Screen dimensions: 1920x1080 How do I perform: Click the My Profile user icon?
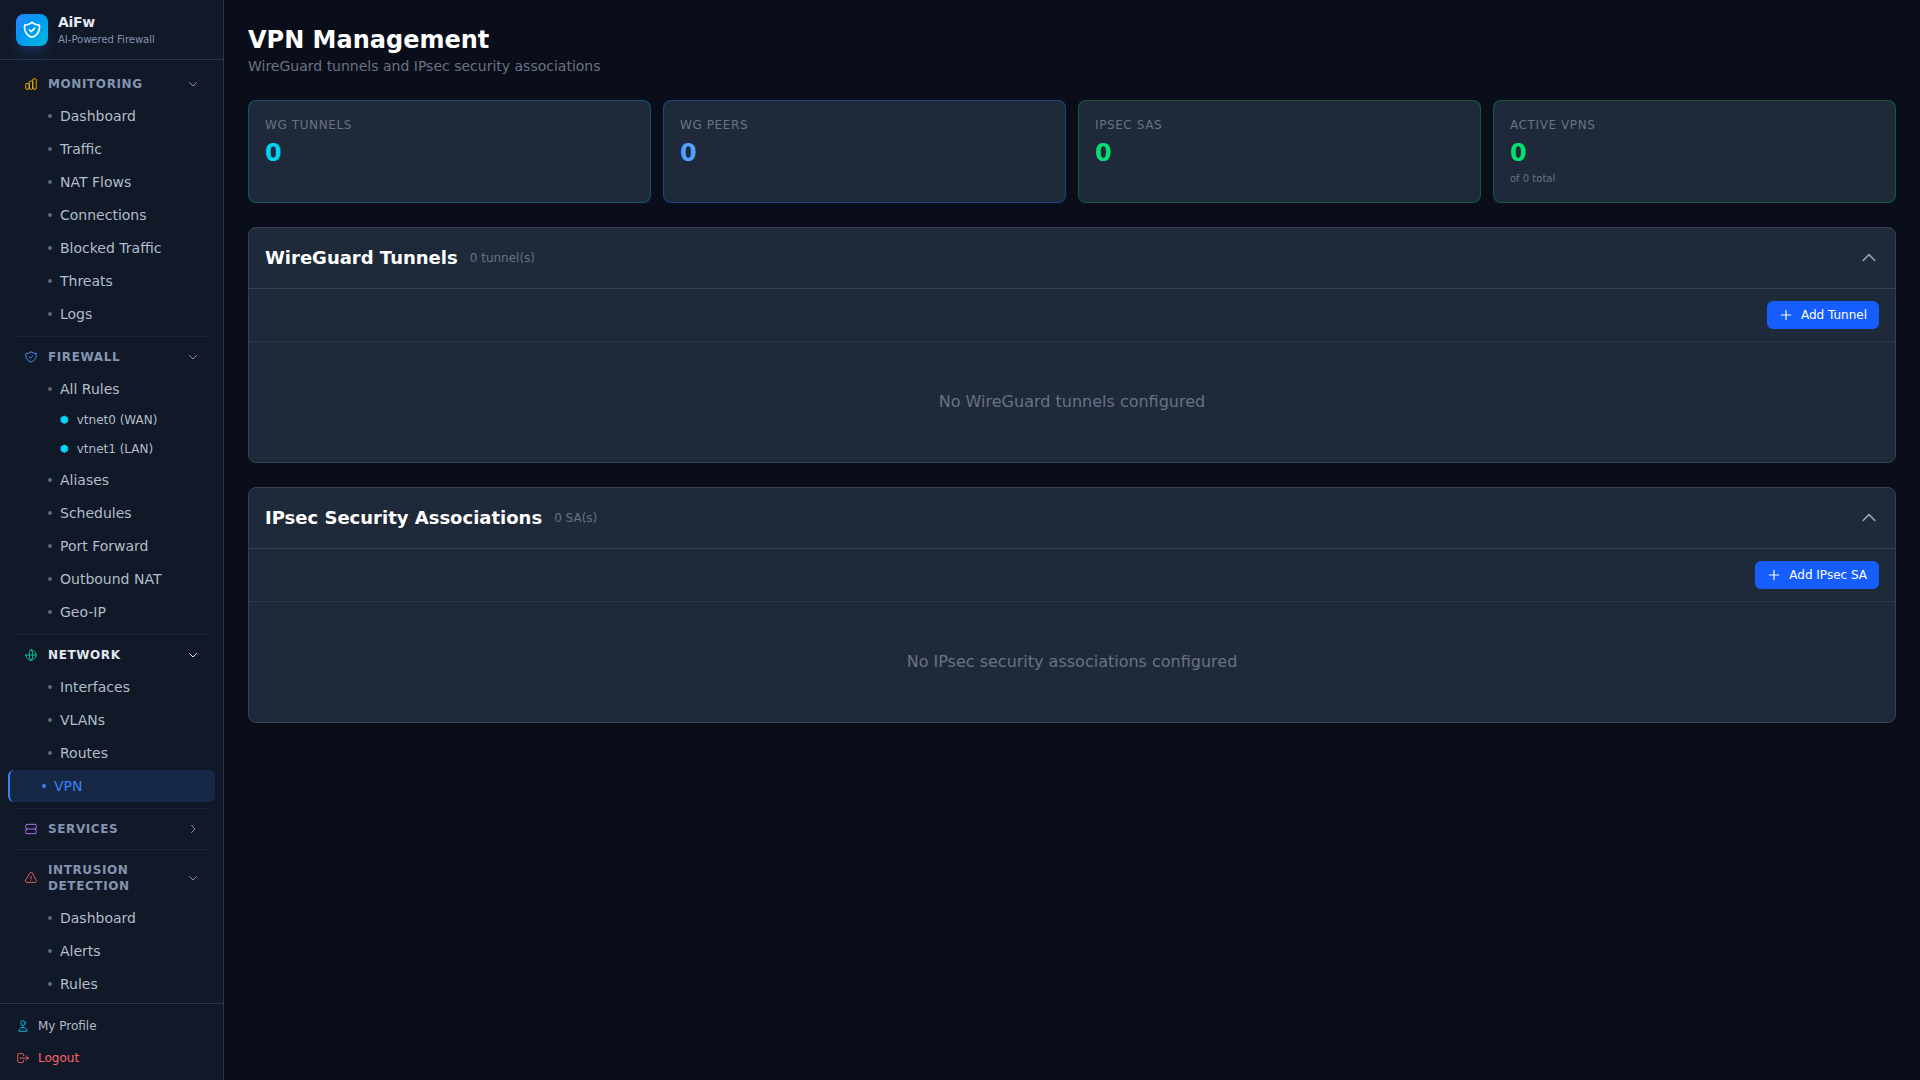pyautogui.click(x=24, y=1025)
